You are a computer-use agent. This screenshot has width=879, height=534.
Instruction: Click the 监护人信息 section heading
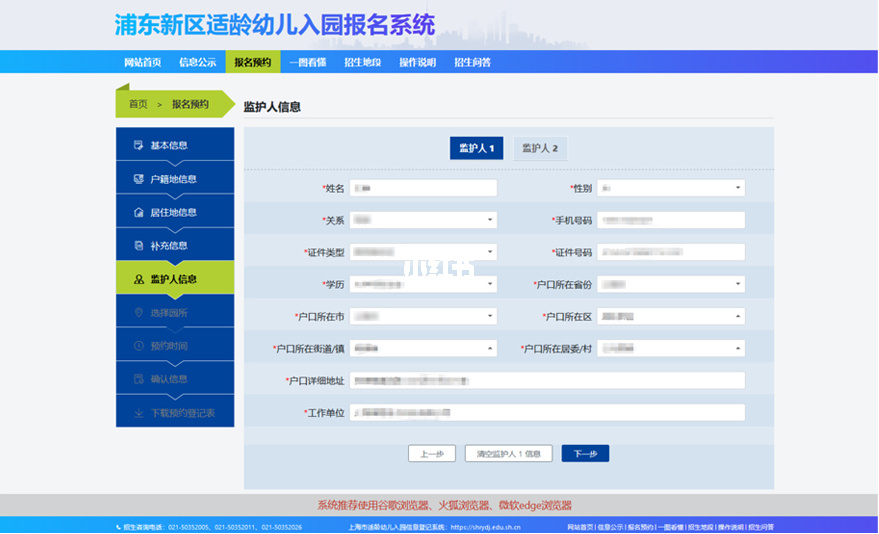[x=272, y=107]
